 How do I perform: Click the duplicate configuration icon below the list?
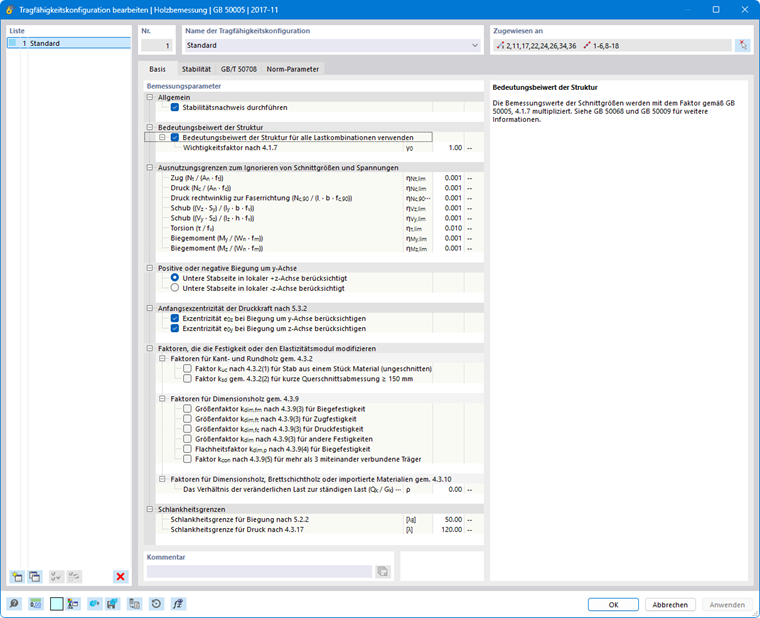(x=35, y=576)
